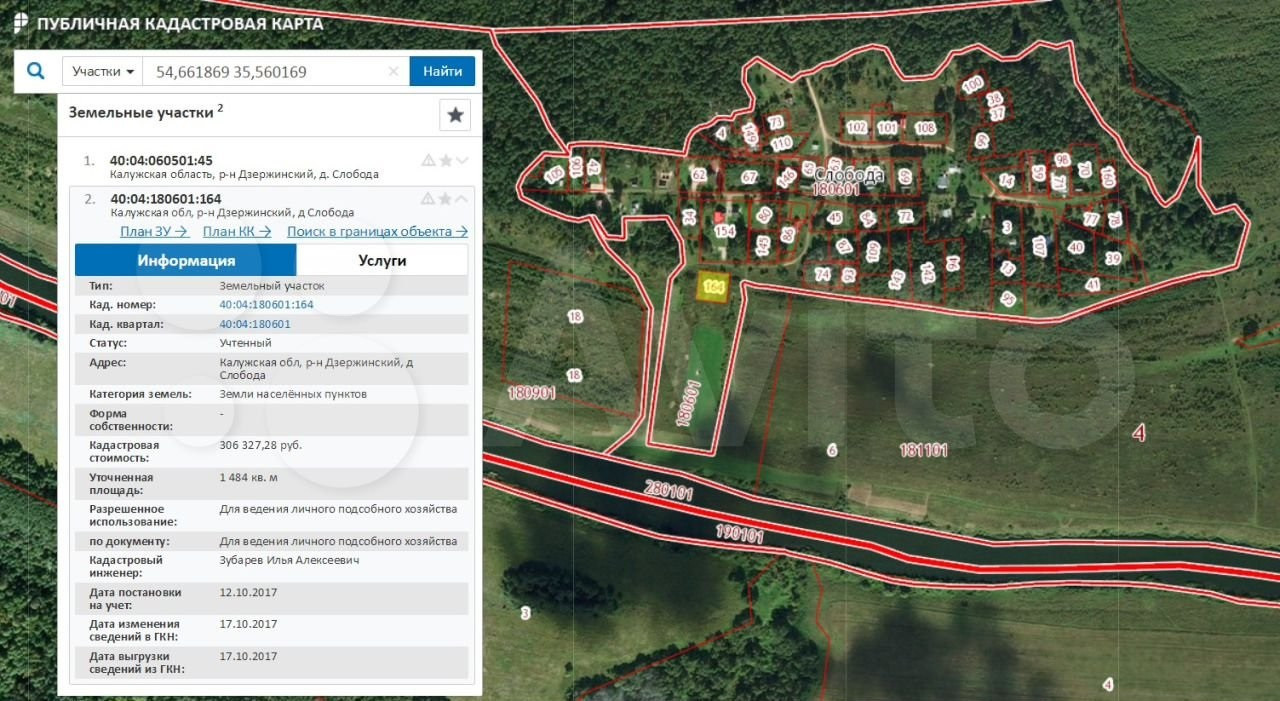Open the План ЗУ link

coord(155,231)
